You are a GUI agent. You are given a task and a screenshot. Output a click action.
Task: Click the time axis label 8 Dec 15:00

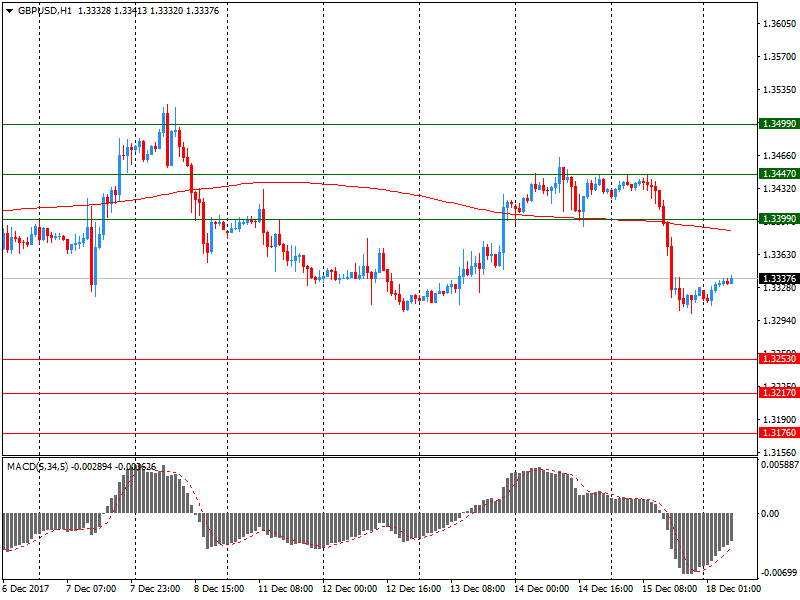(219, 589)
